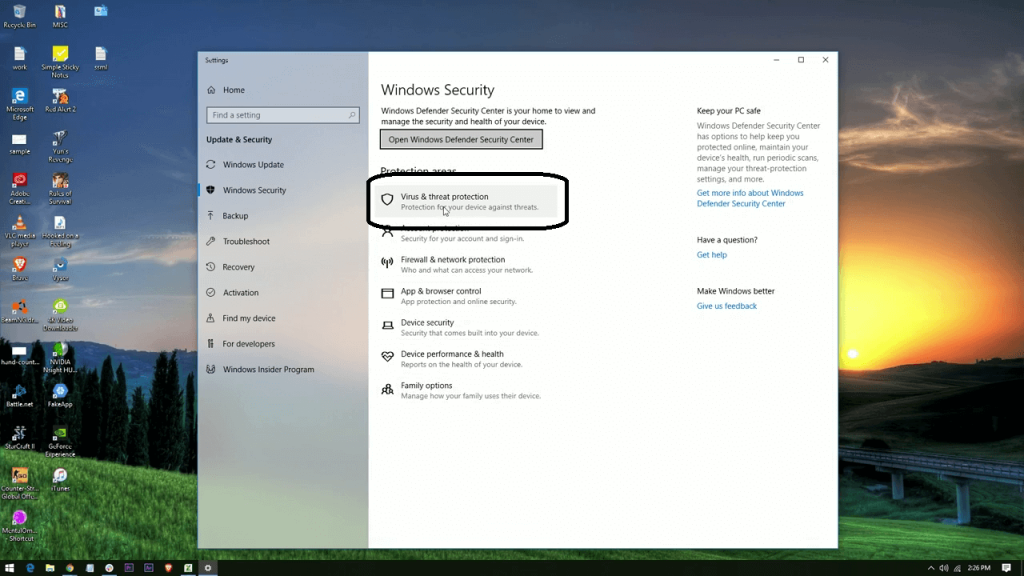Click the Find a setting search box
The height and width of the screenshot is (576, 1024).
(x=282, y=114)
